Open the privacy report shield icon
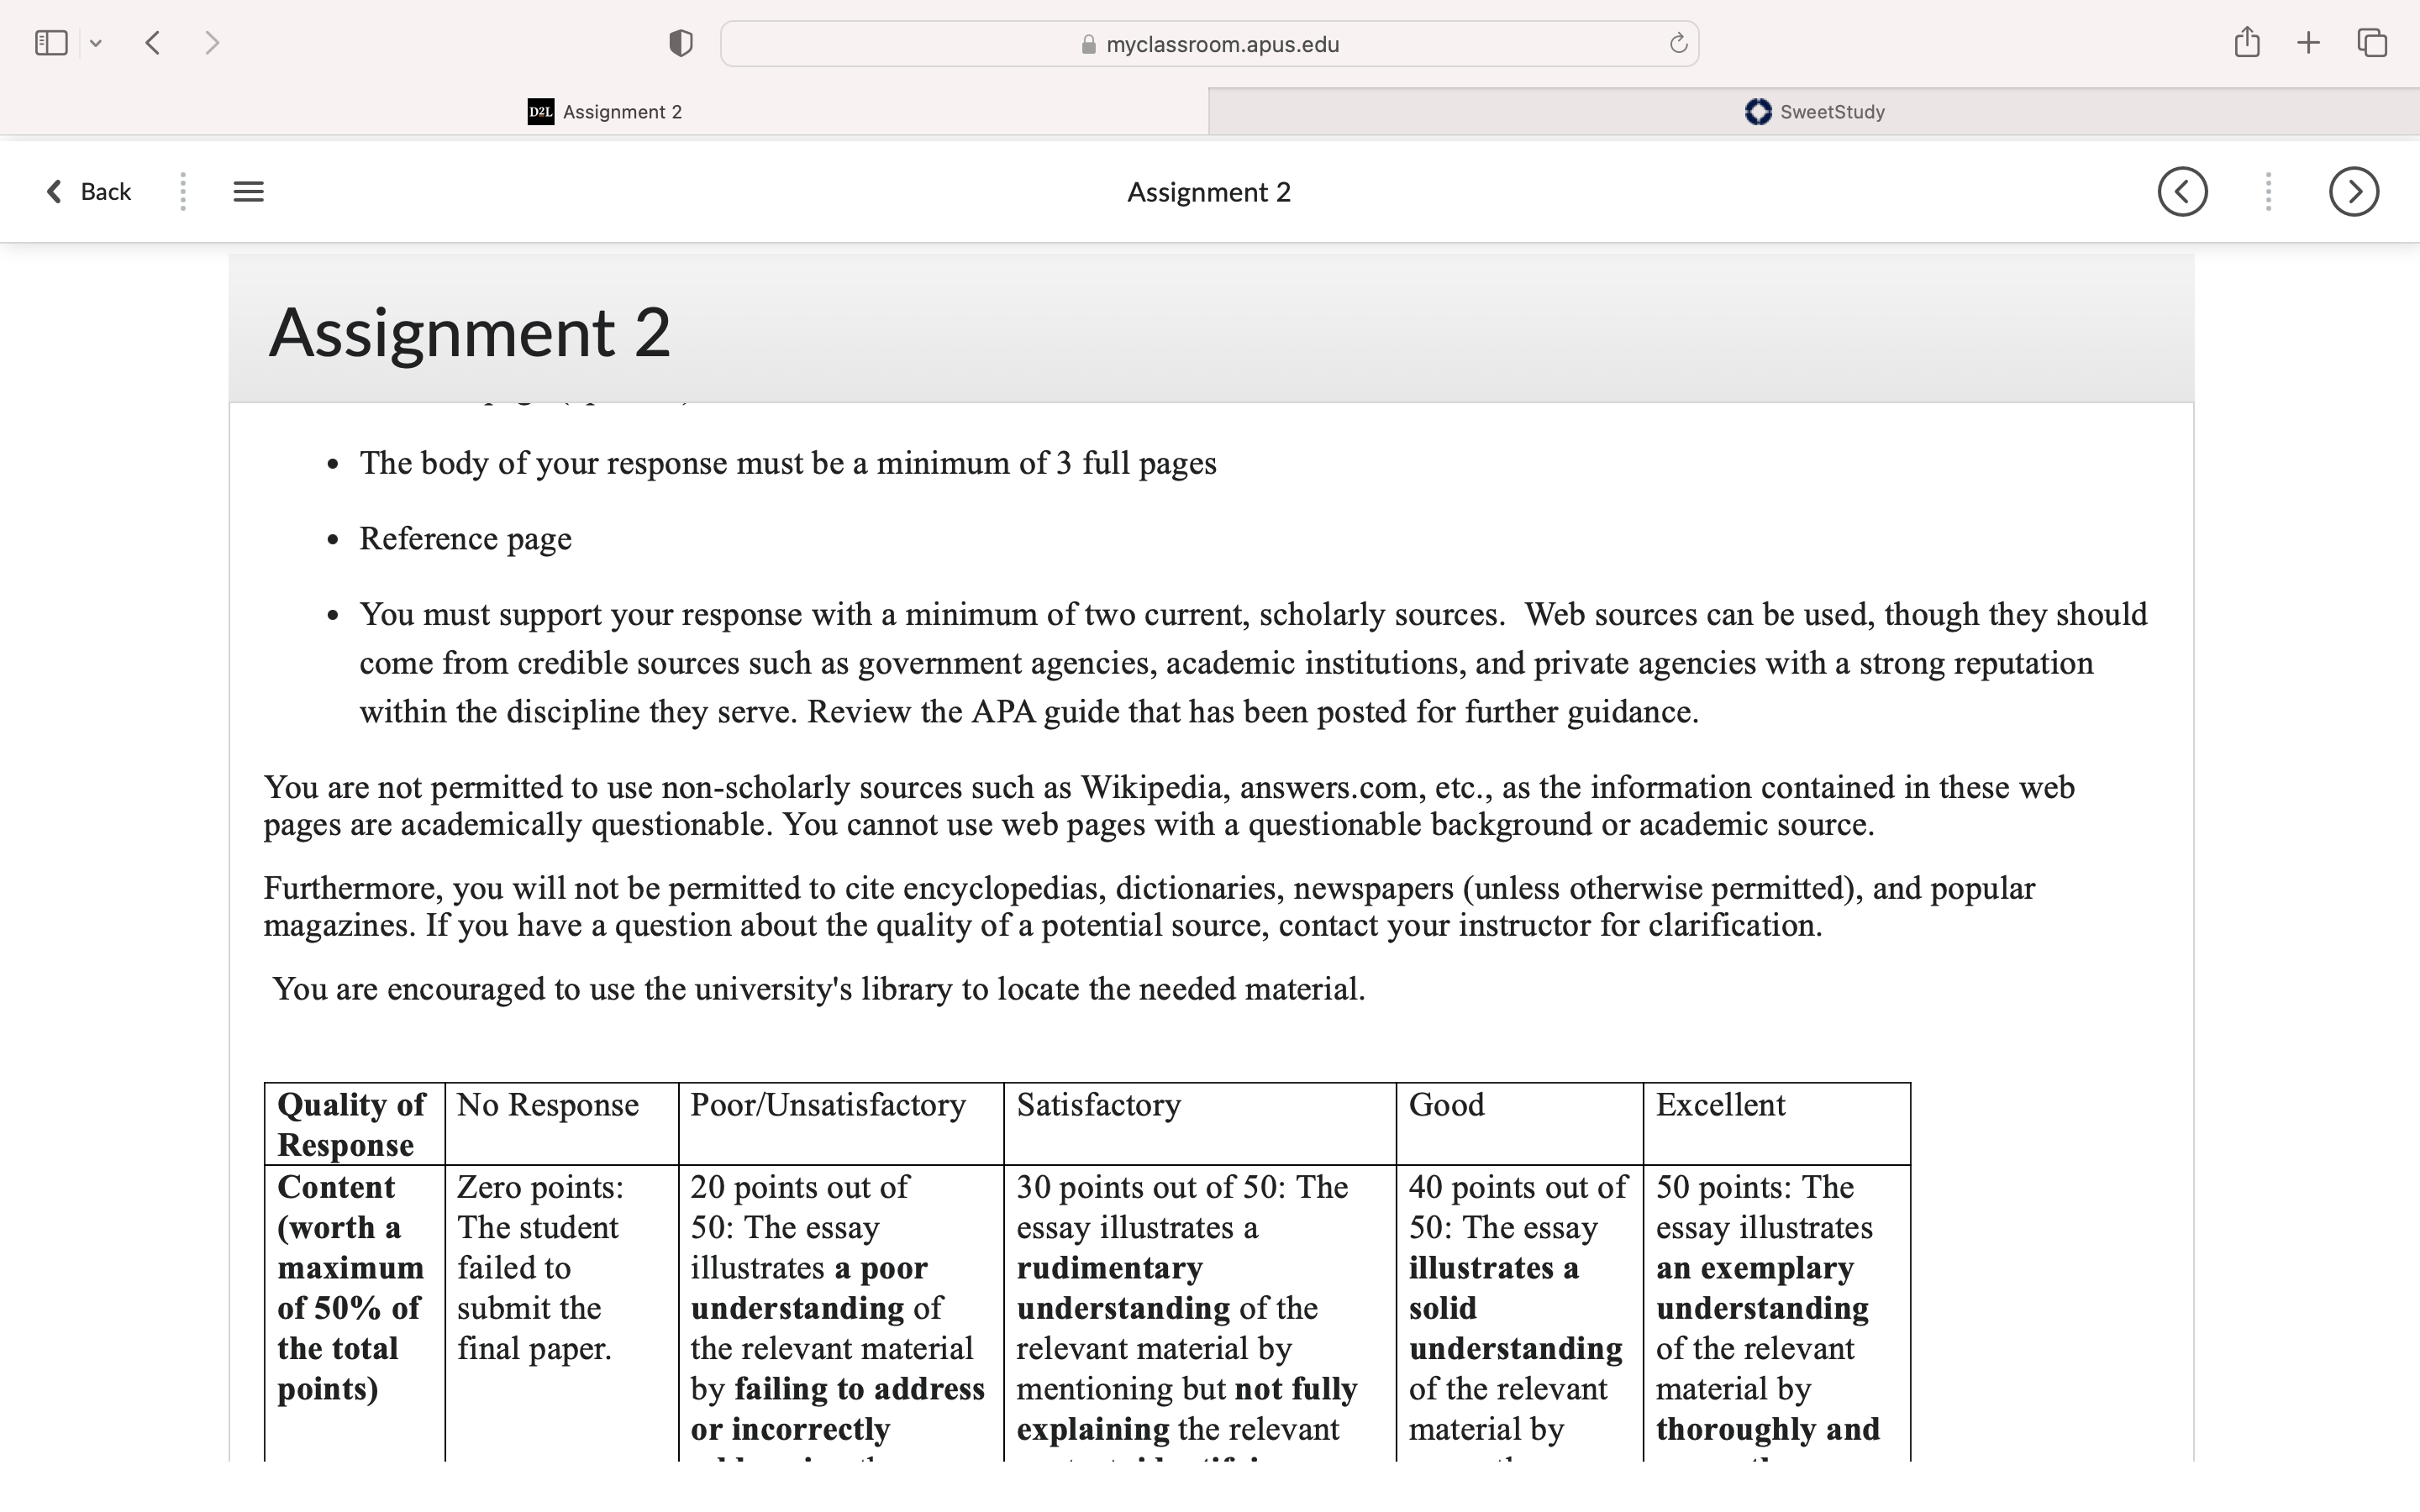Viewport: 2420px width, 1512px height. tap(681, 43)
